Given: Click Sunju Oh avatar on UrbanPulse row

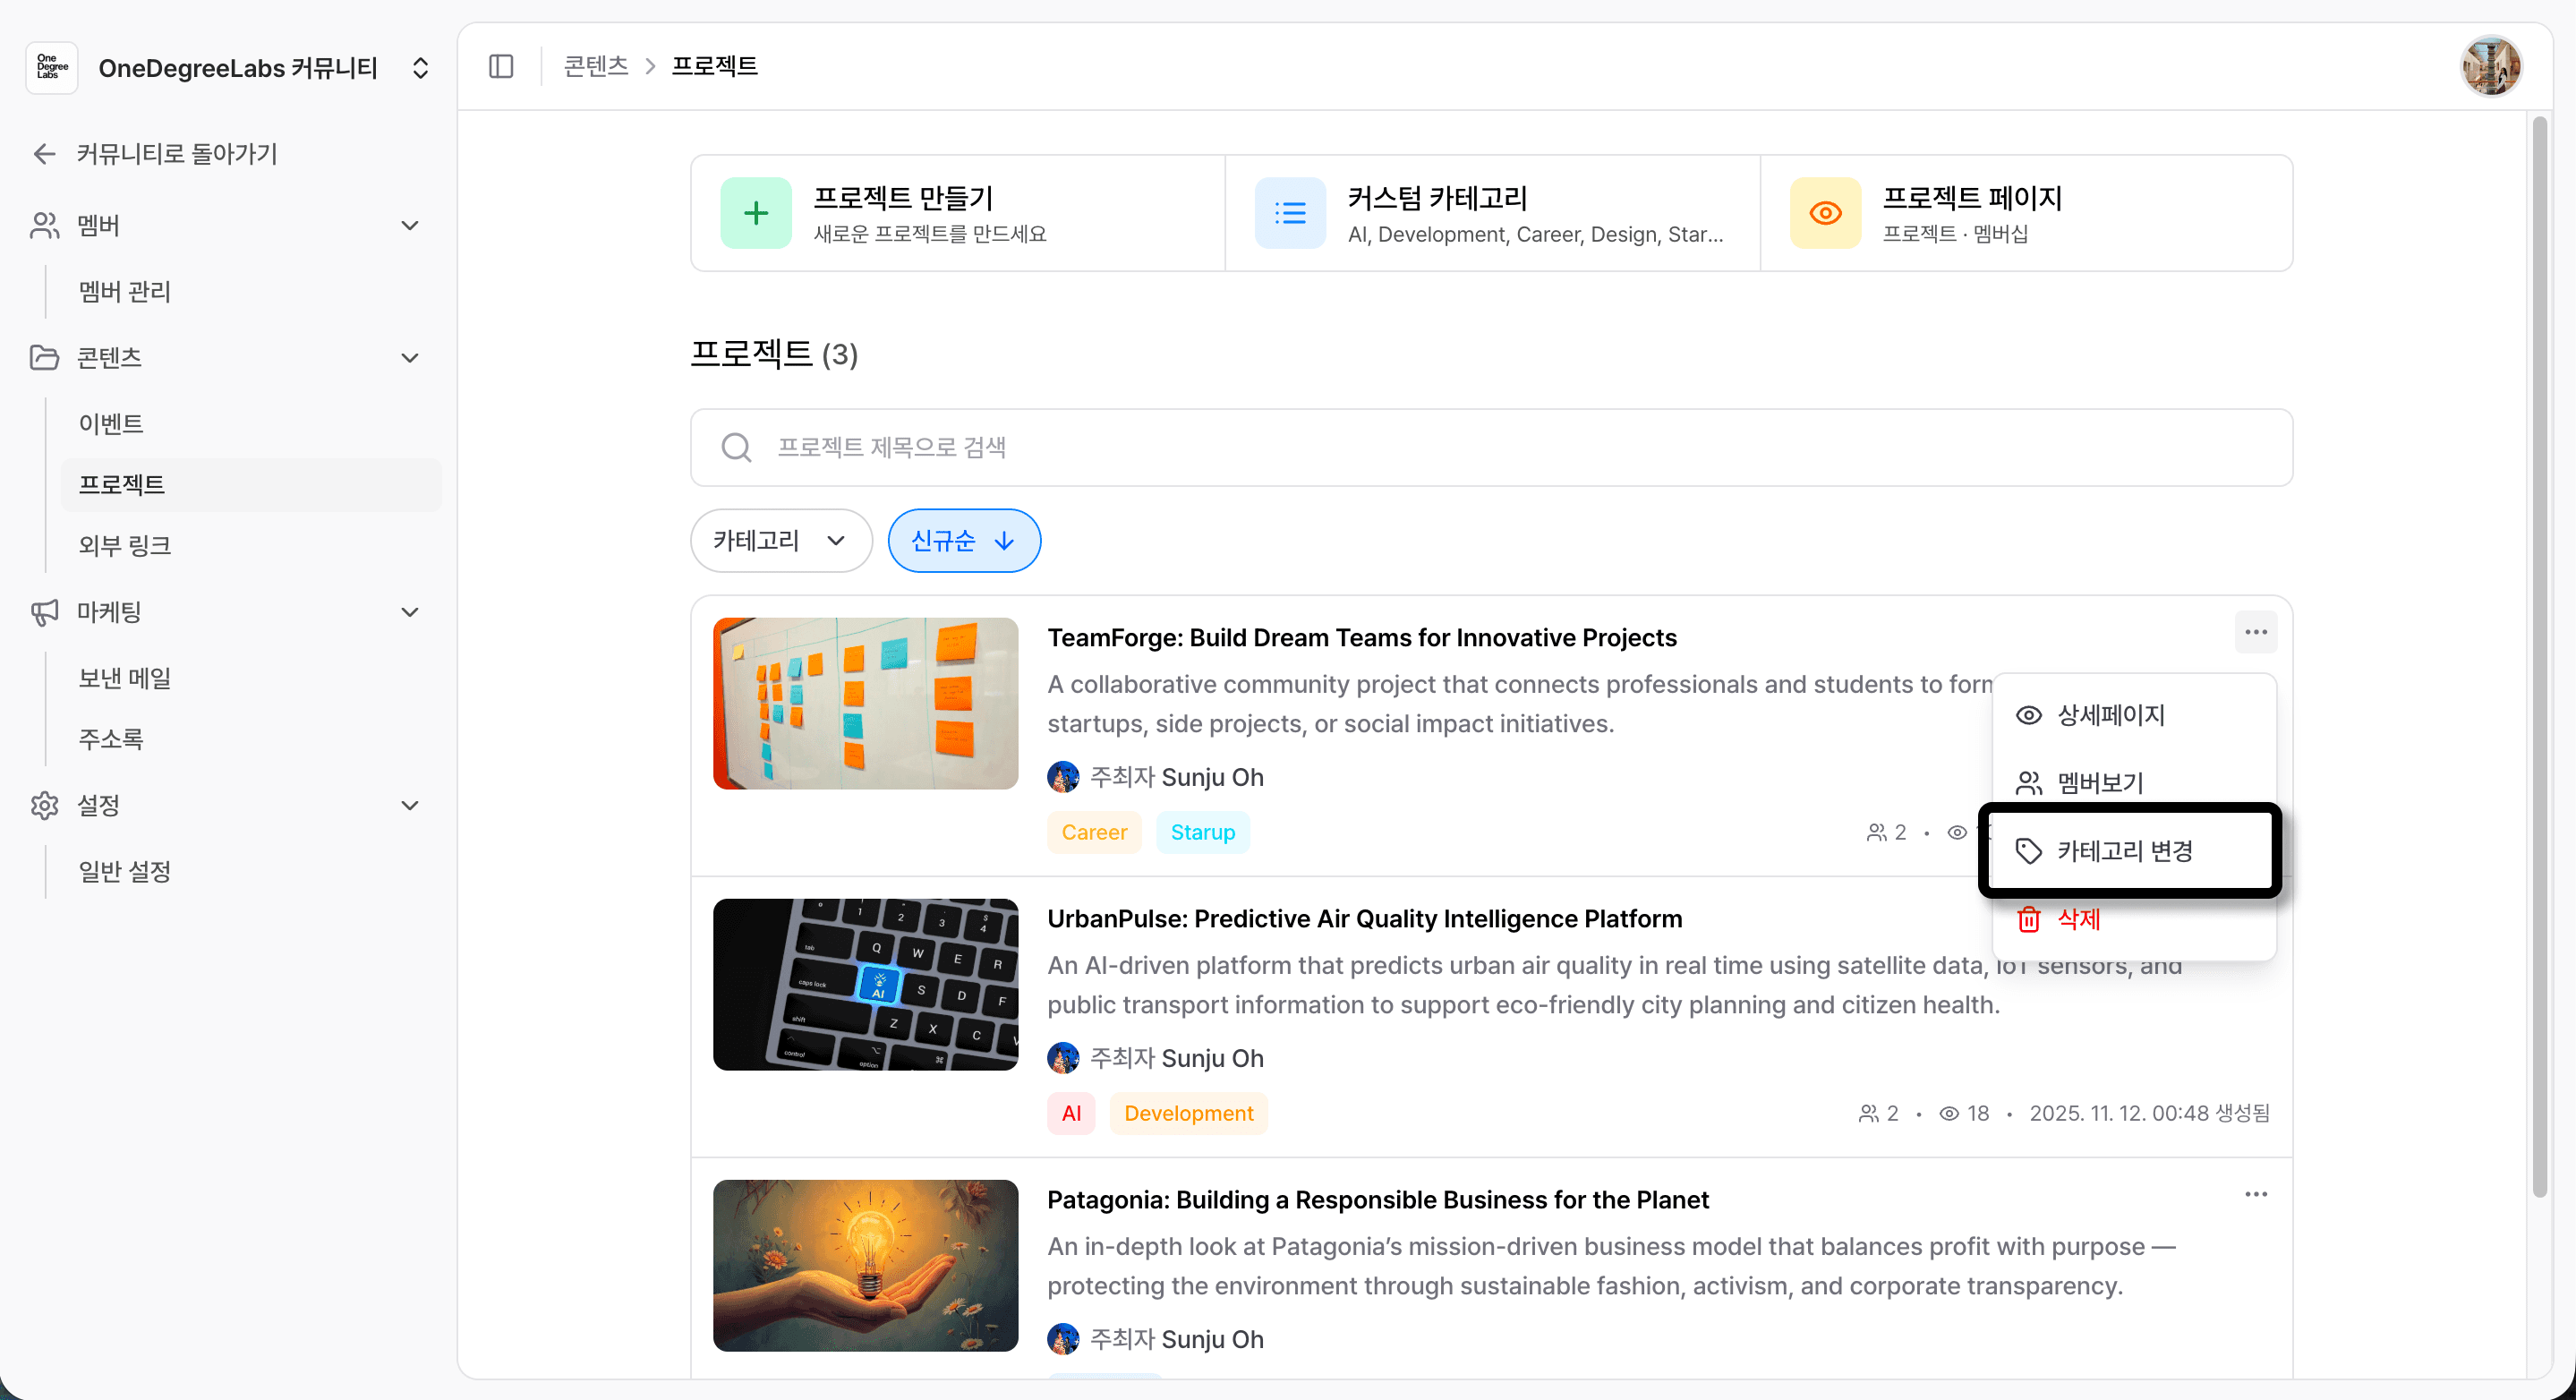Looking at the screenshot, I should (1063, 1058).
